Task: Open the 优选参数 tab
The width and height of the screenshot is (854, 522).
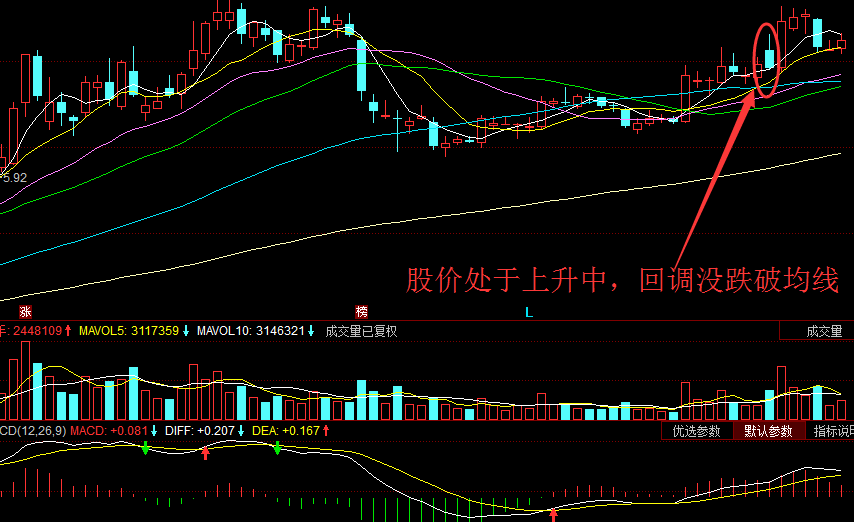Action: [697, 431]
